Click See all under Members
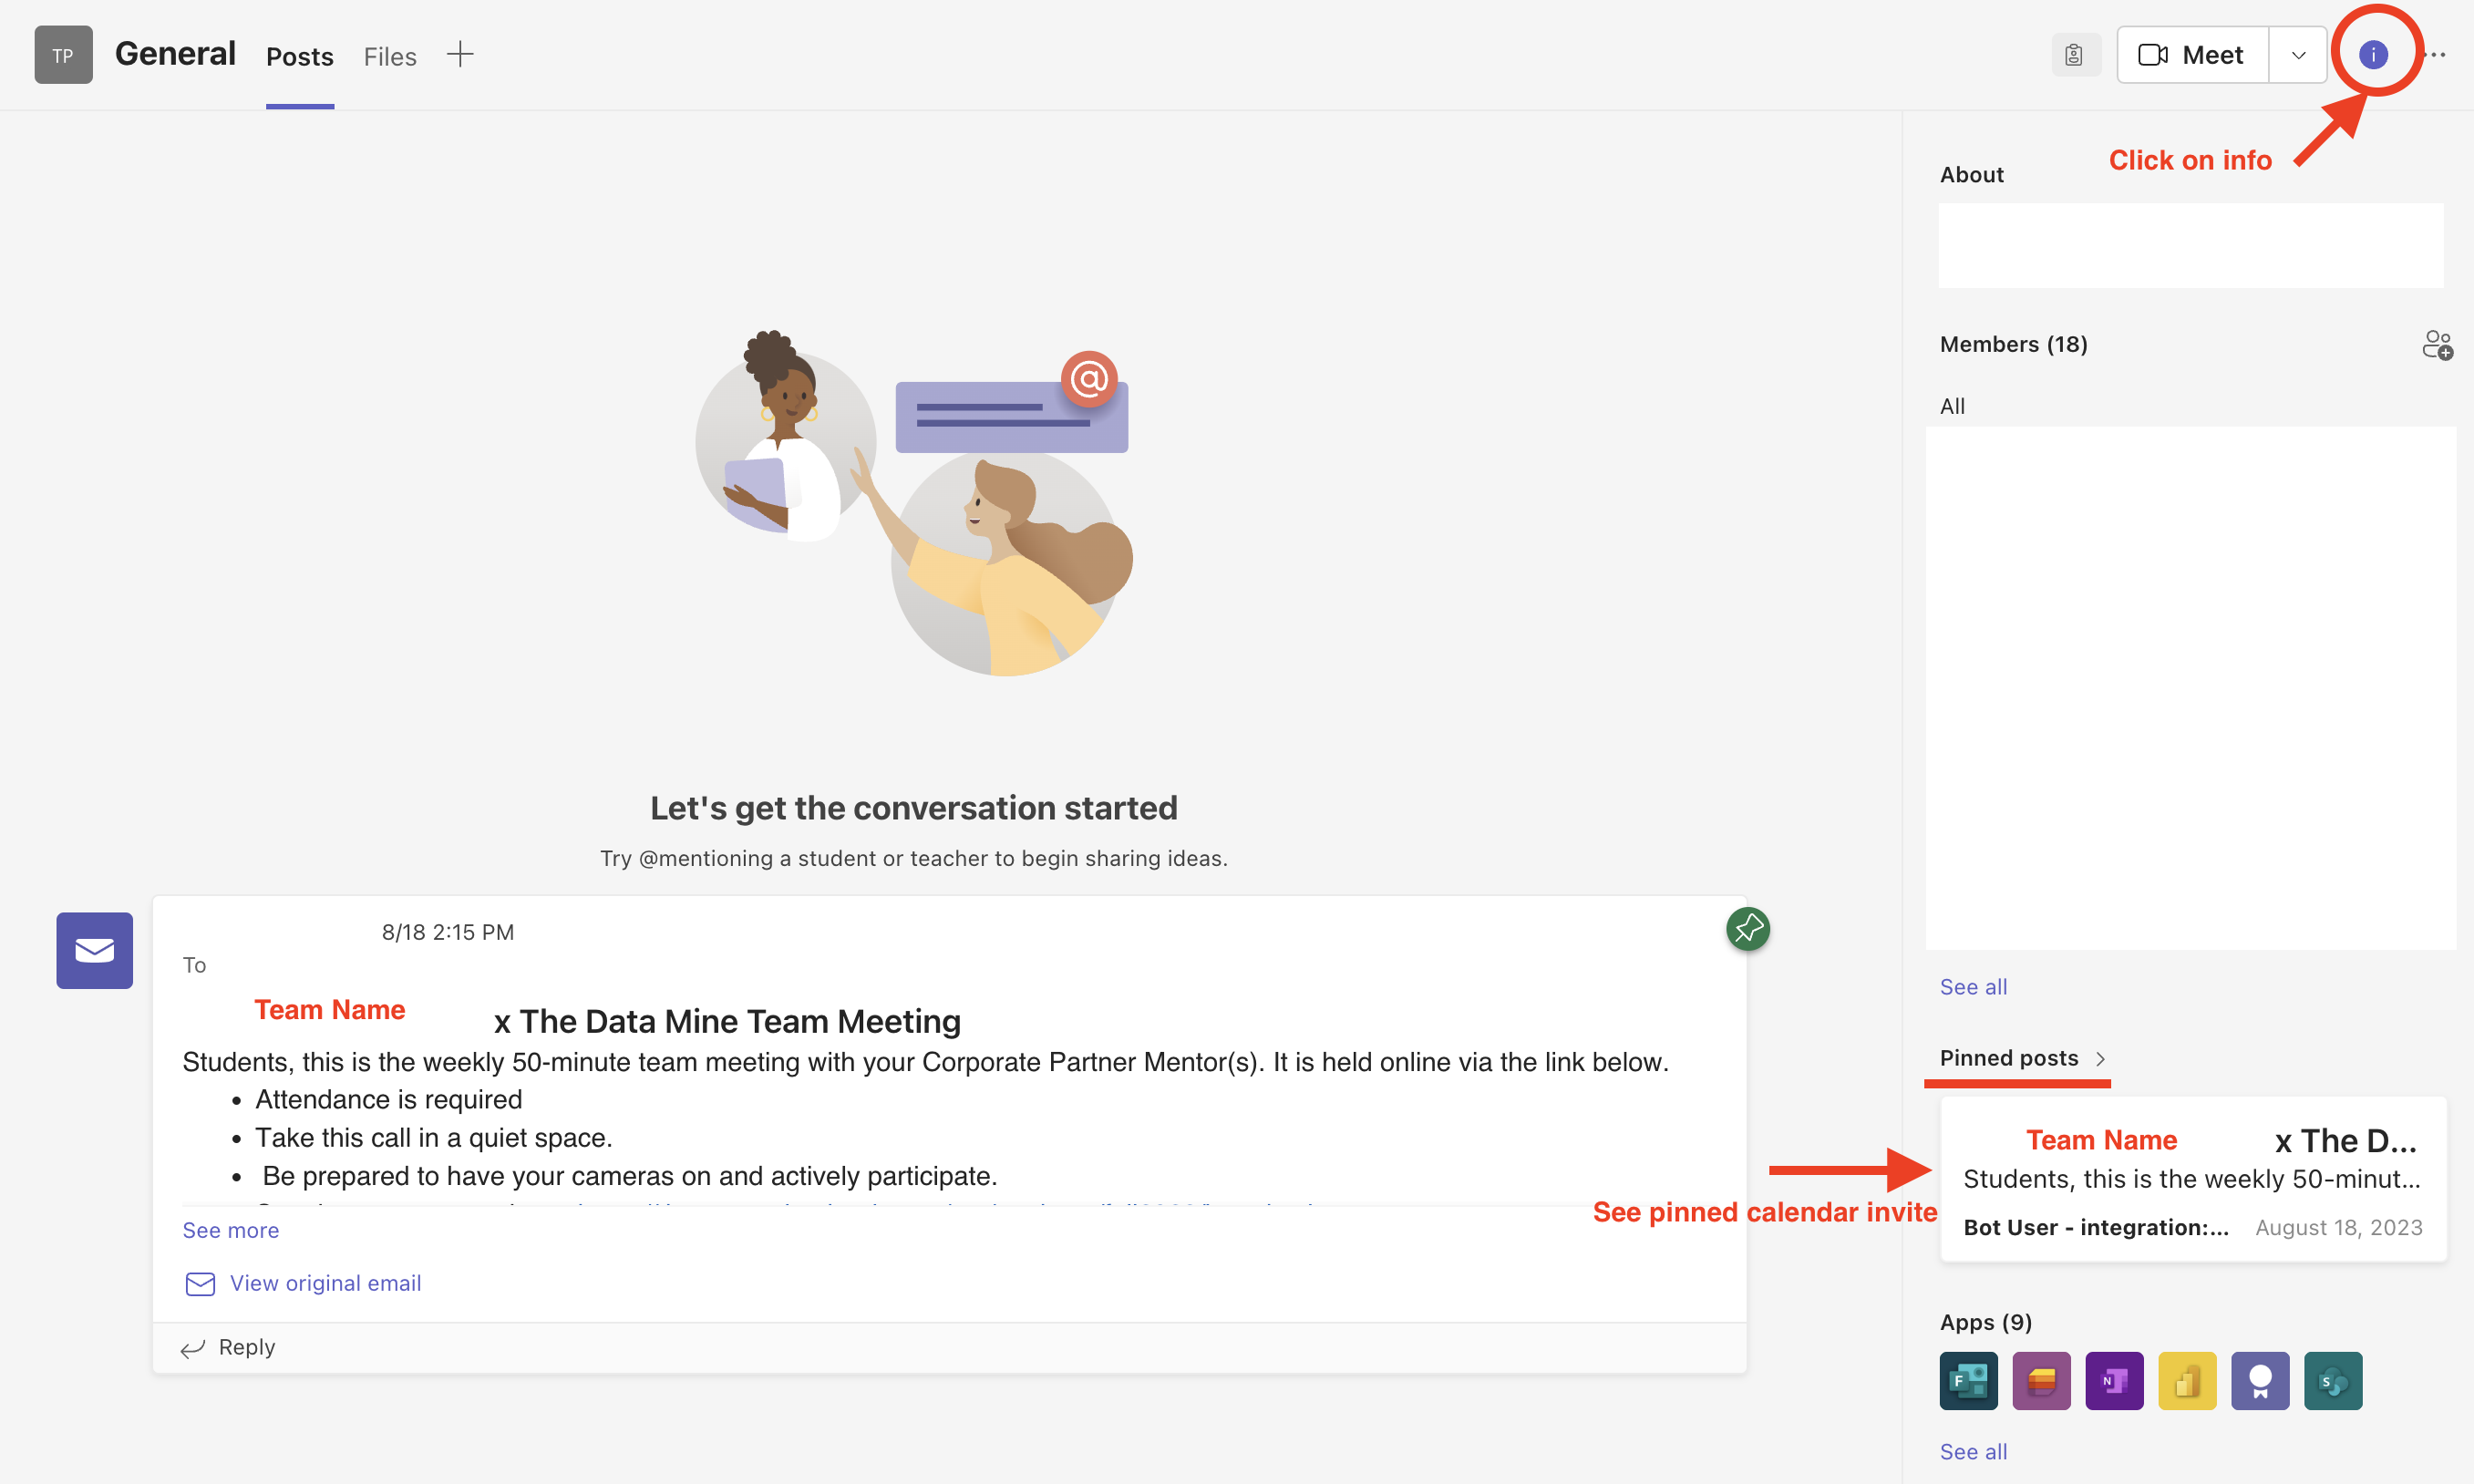The width and height of the screenshot is (2474, 1484). click(1973, 984)
